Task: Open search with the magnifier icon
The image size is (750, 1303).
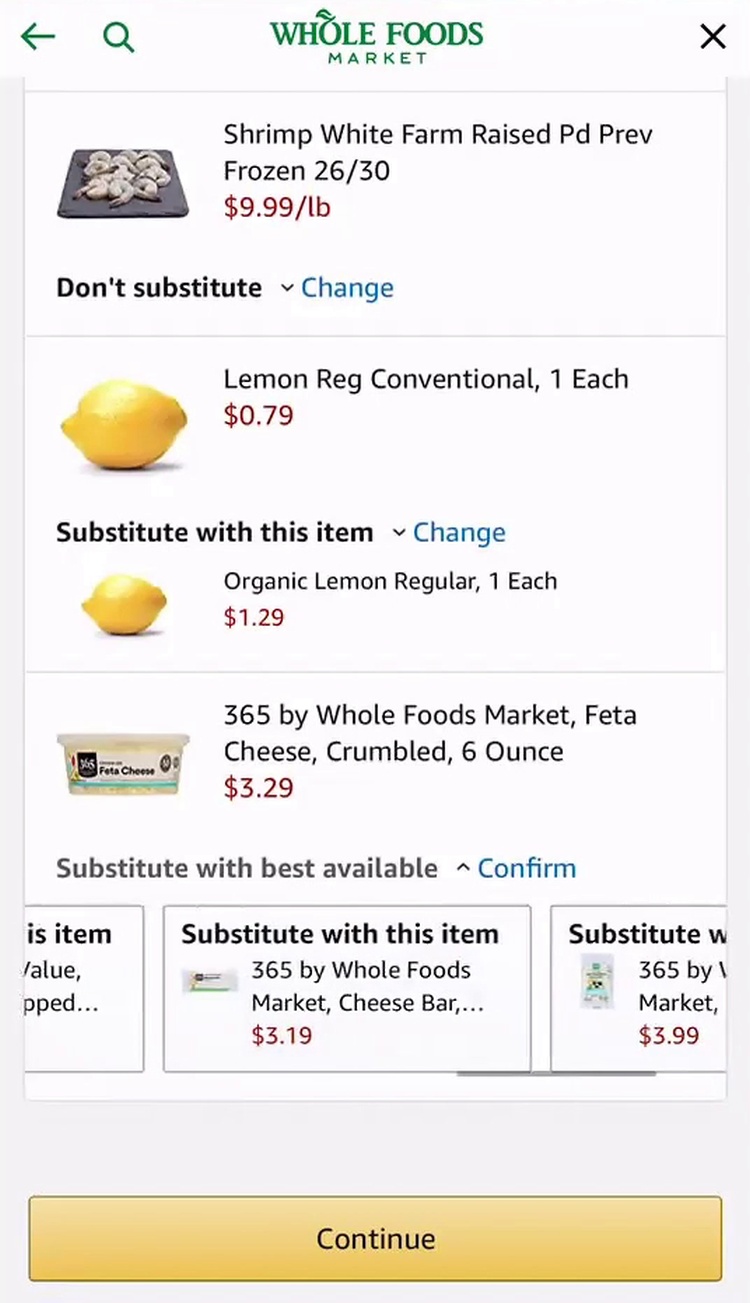Action: [118, 37]
